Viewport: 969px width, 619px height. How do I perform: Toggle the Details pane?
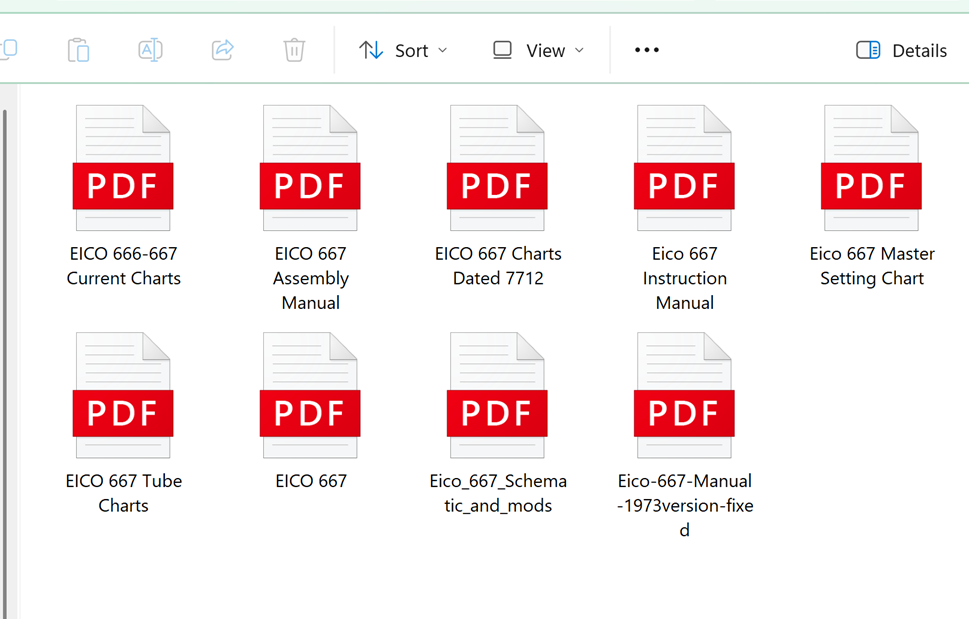coord(901,50)
